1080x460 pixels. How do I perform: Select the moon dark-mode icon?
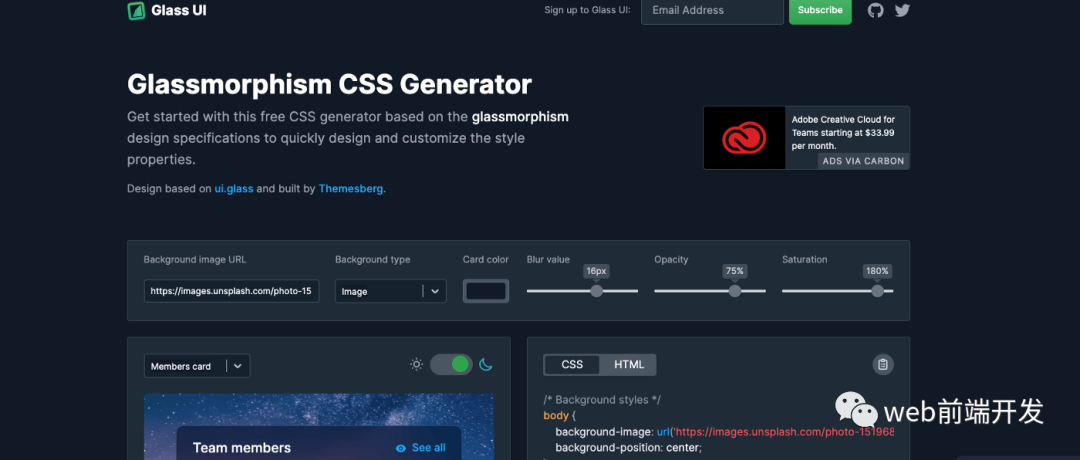pyautogui.click(x=486, y=364)
